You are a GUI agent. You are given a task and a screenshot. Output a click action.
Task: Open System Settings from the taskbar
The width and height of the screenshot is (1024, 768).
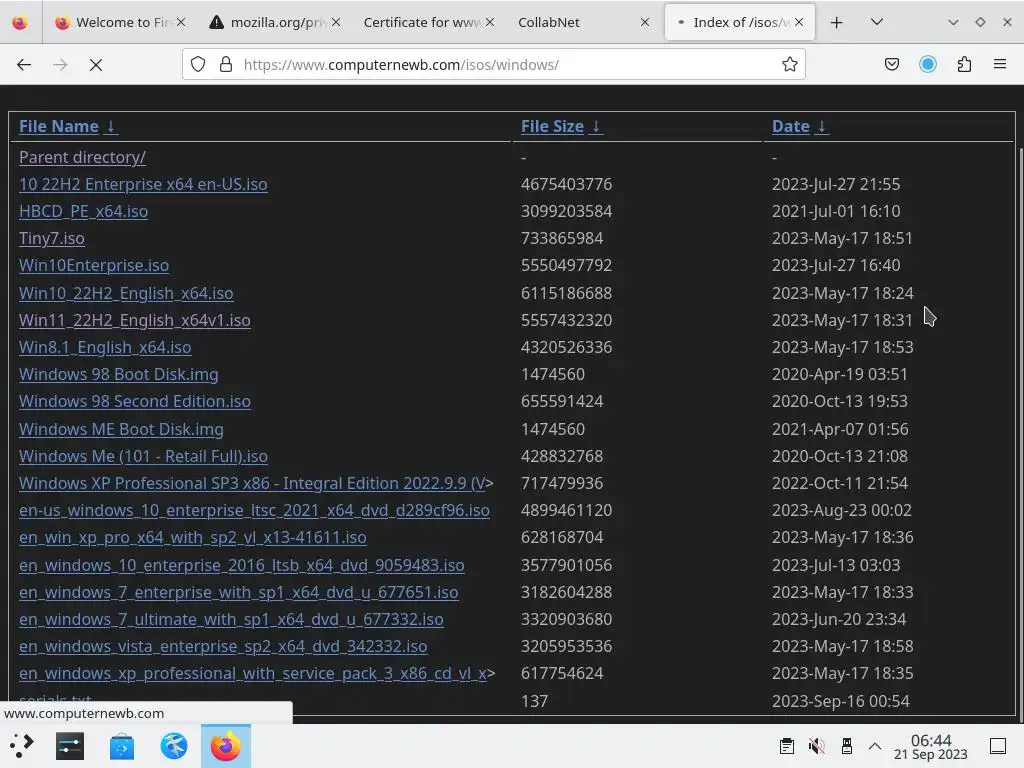[x=70, y=746]
